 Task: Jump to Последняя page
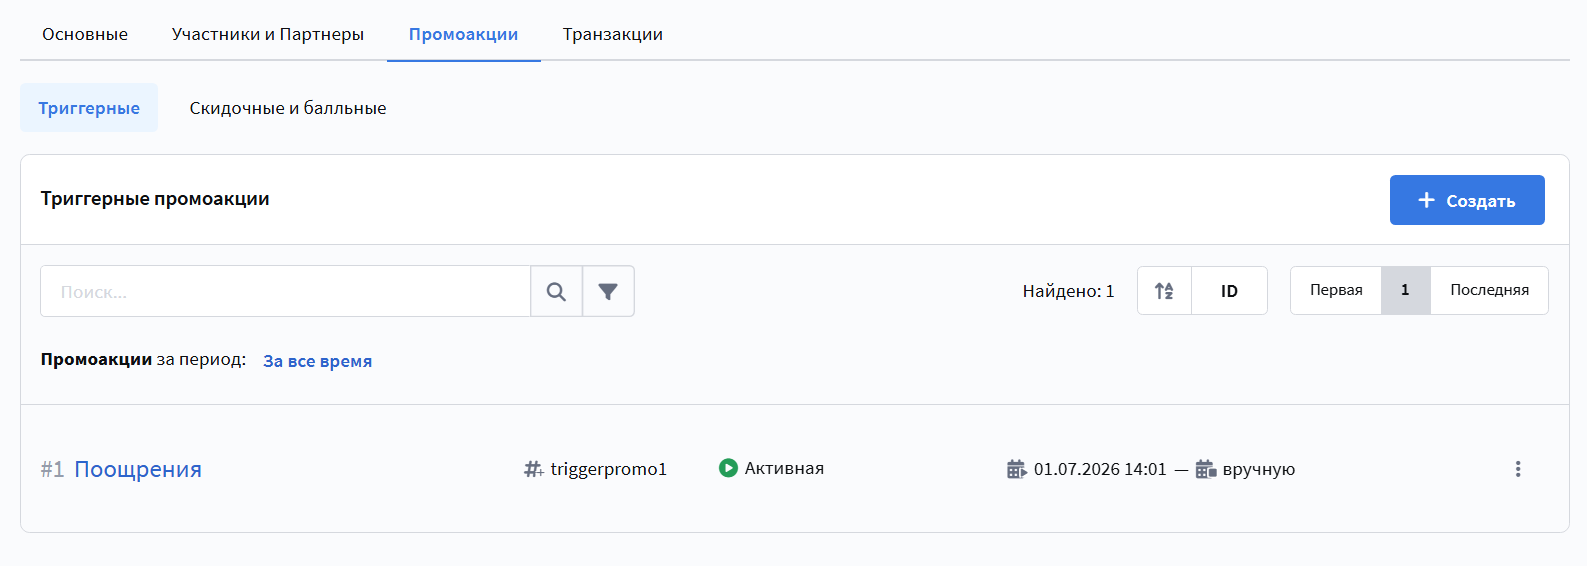[1489, 290]
